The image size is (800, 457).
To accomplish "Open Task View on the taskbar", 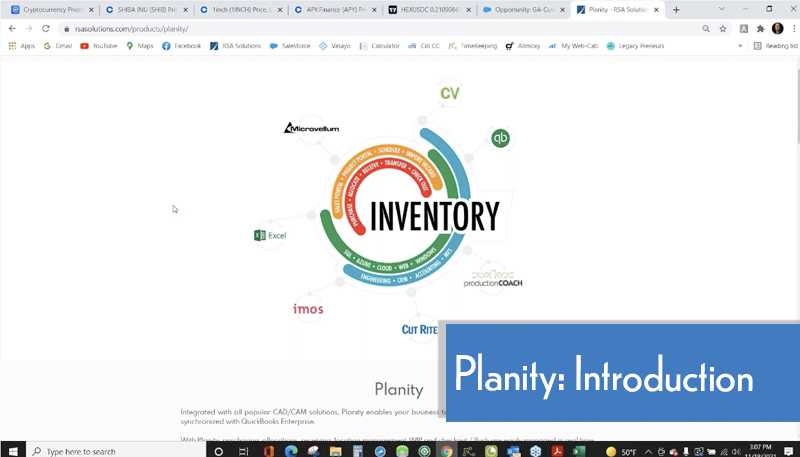I will 243,451.
